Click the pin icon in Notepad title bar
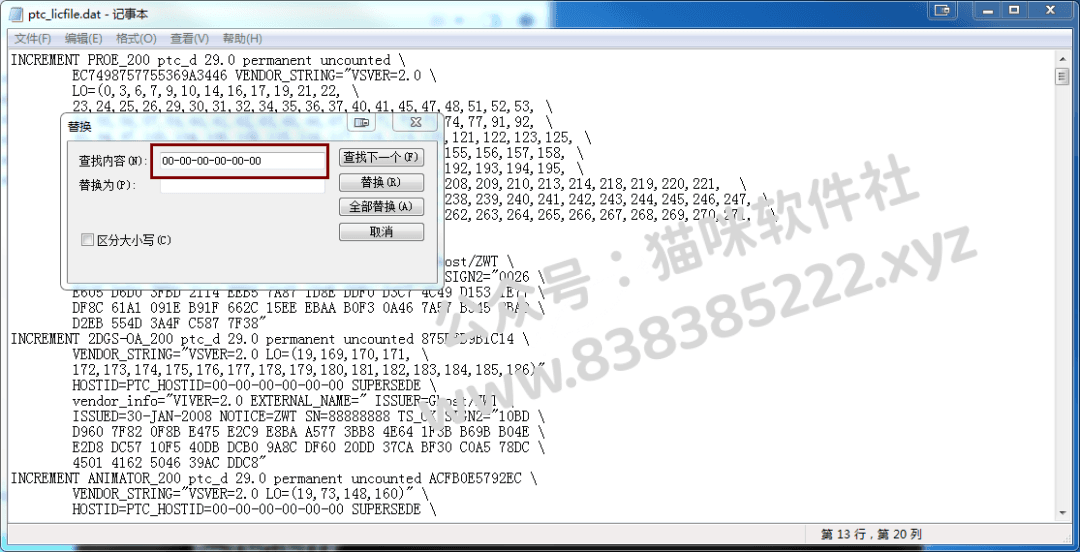The width and height of the screenshot is (1080, 552). coord(942,10)
